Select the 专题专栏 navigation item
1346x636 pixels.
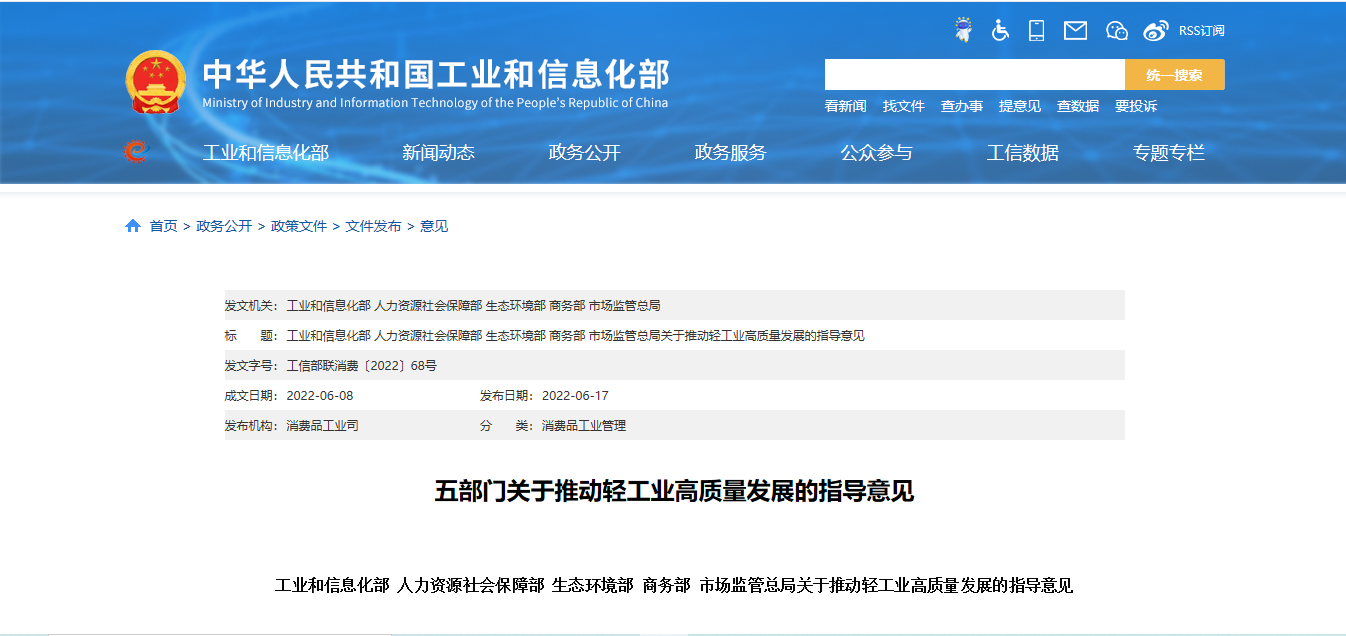[x=1170, y=153]
